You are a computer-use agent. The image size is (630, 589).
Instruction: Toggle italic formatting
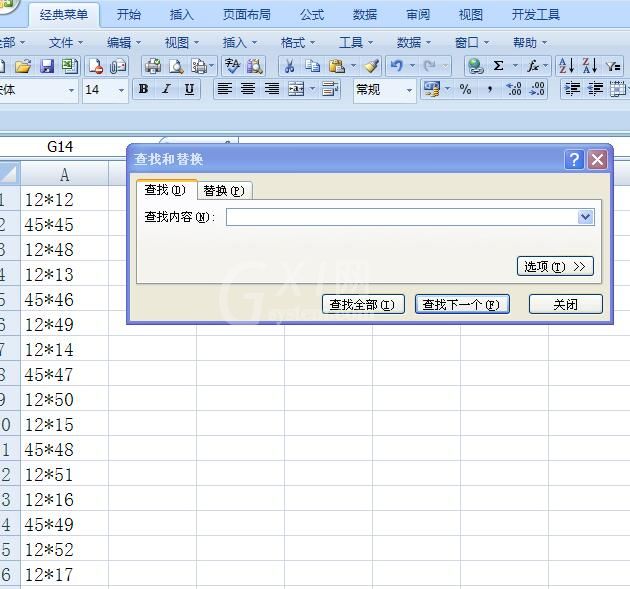(x=166, y=89)
